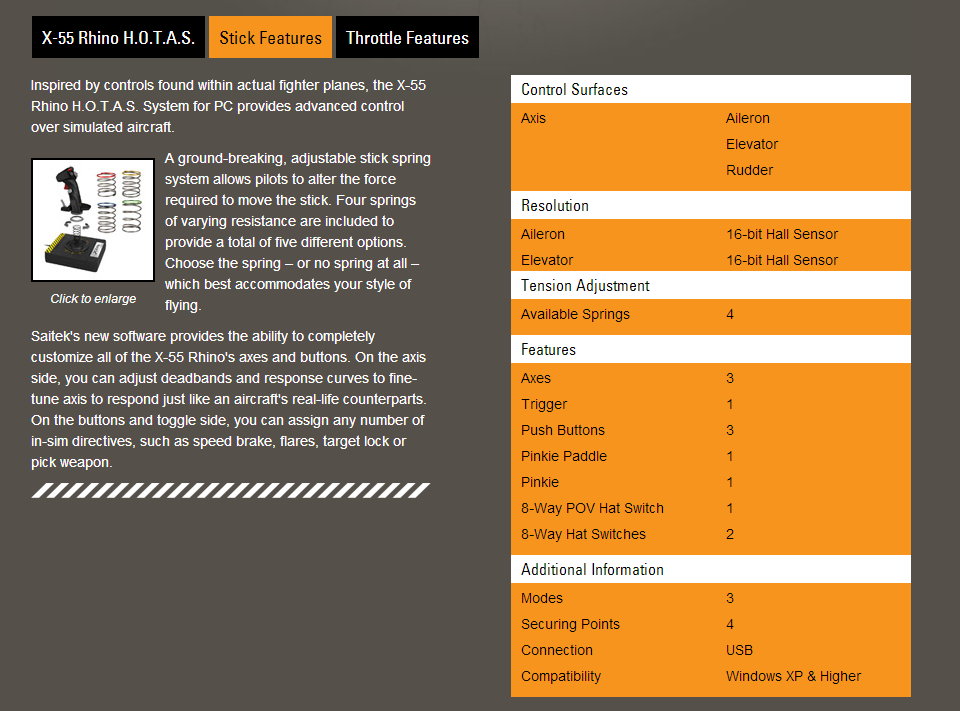Select the Aileron value under Control Surfaces

[x=748, y=118]
